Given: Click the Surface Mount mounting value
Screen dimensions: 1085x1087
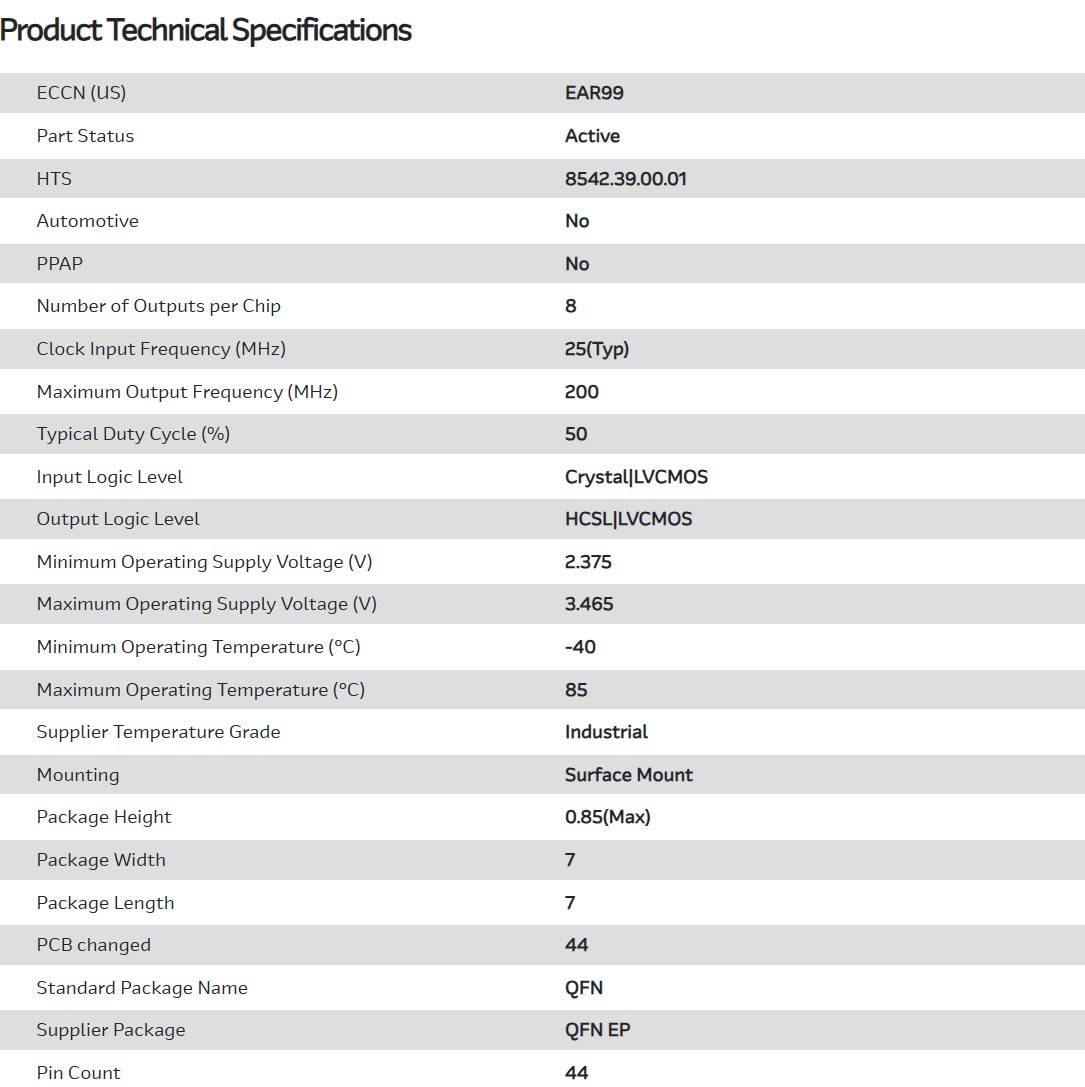Looking at the screenshot, I should pyautogui.click(x=628, y=775).
